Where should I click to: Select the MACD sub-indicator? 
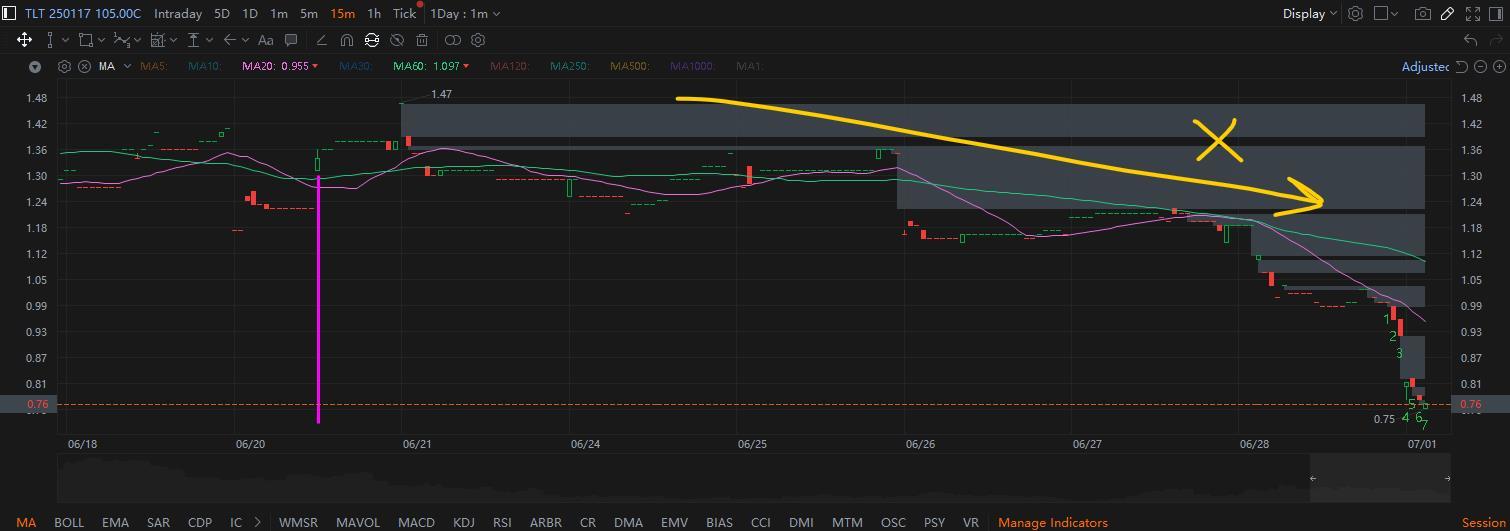416,522
